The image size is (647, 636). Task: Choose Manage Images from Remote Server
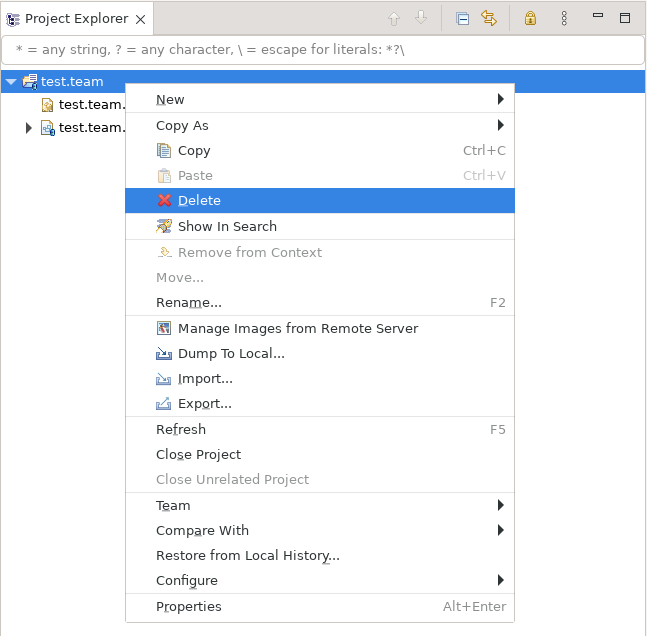320,329
